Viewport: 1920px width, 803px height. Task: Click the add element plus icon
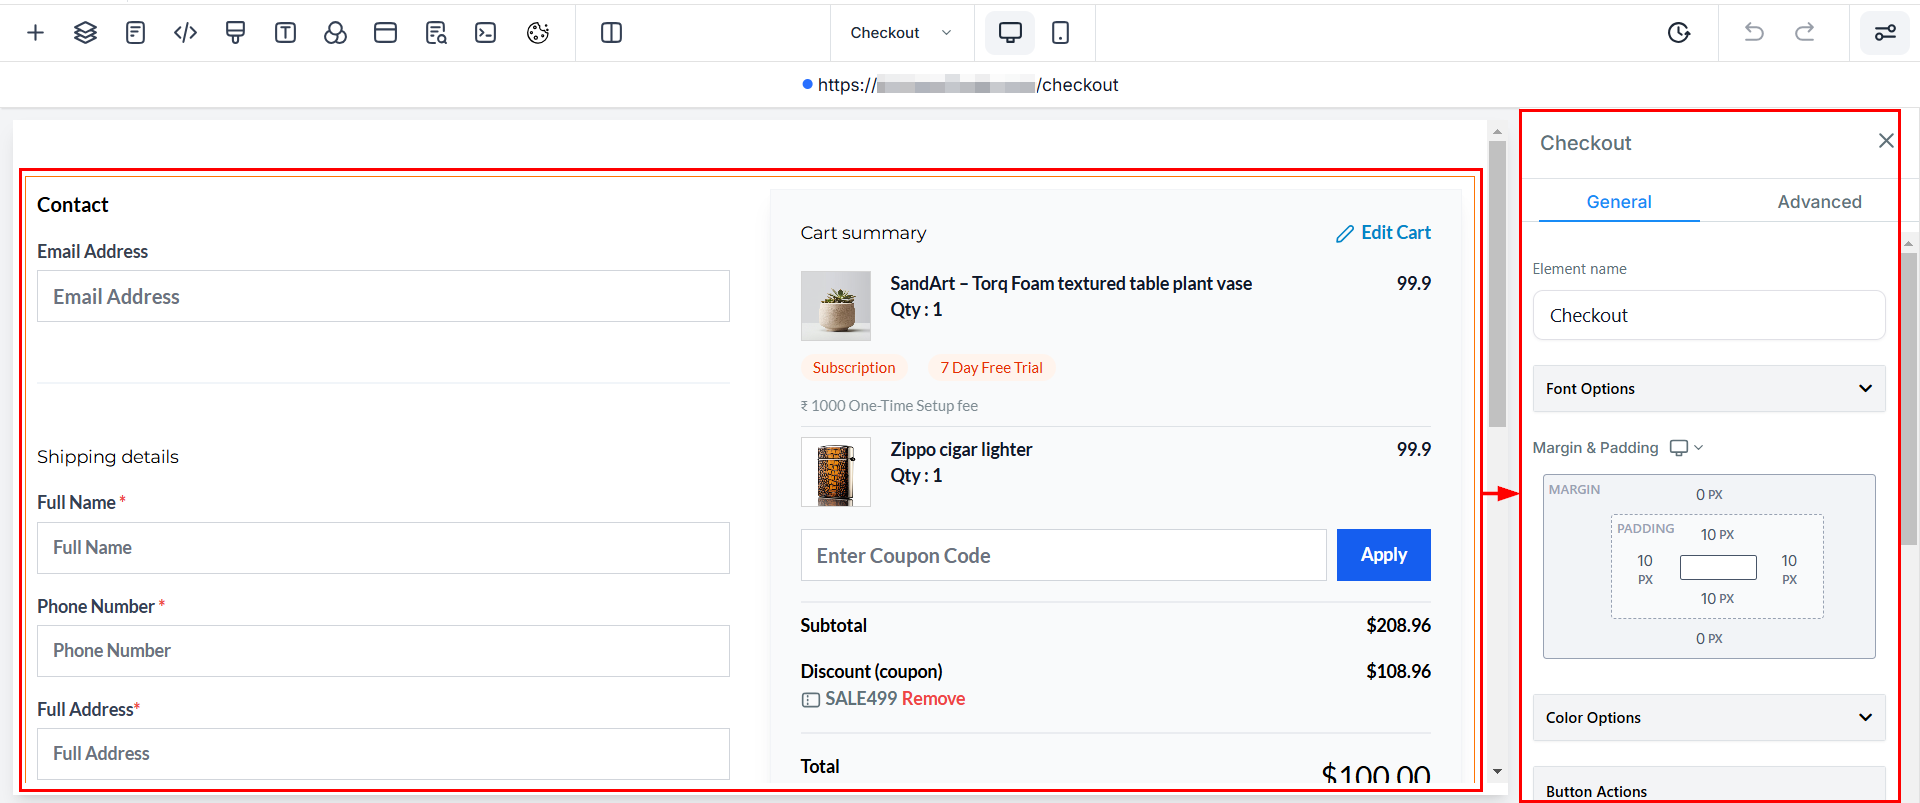(x=35, y=33)
